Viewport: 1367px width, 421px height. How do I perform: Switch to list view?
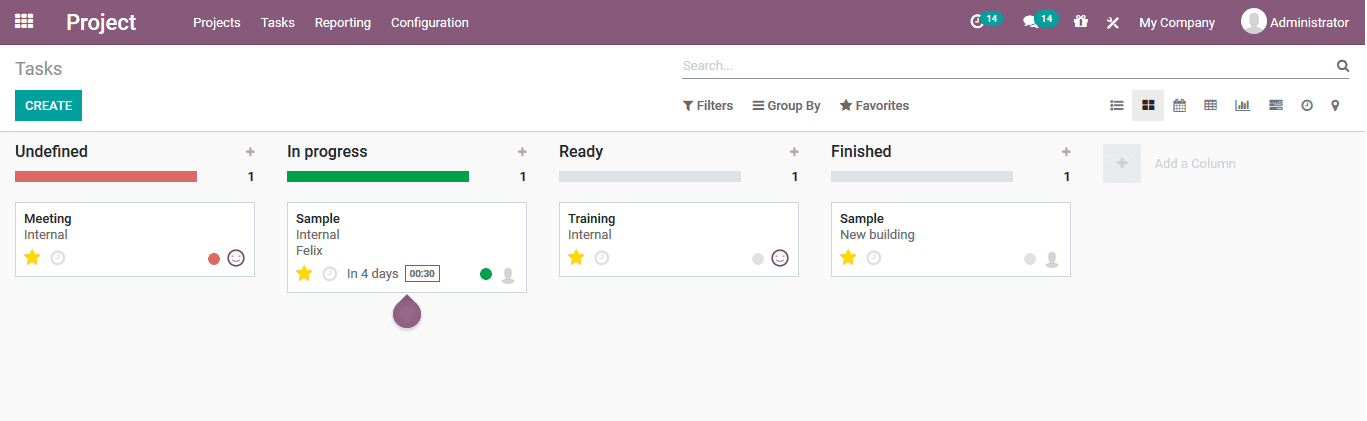pyautogui.click(x=1117, y=105)
